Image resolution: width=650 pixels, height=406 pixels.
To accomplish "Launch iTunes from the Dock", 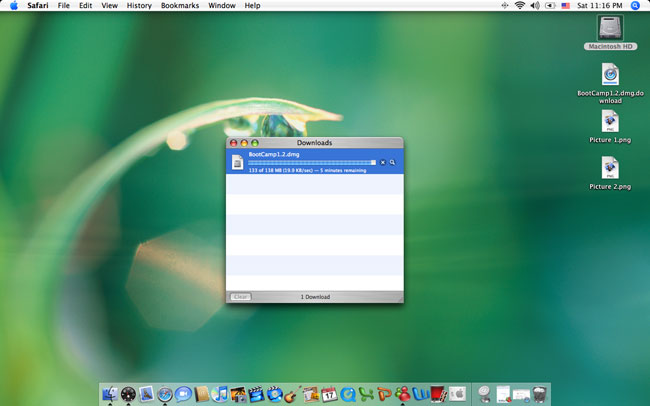I will click(x=220, y=394).
